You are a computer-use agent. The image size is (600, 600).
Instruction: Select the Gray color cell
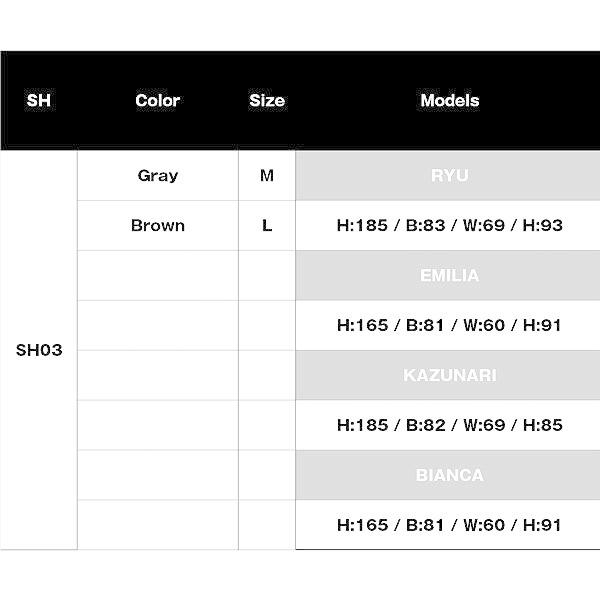(x=157, y=176)
